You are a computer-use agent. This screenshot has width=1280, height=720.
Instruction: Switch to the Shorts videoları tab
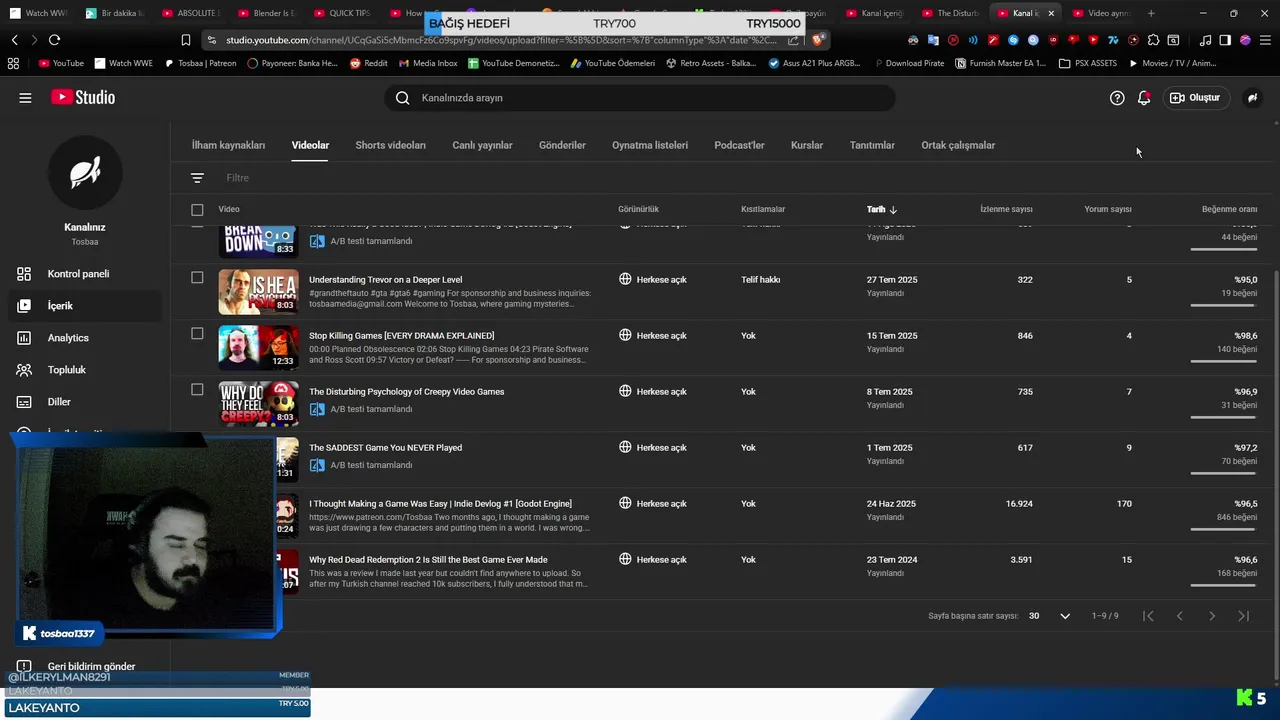click(390, 145)
